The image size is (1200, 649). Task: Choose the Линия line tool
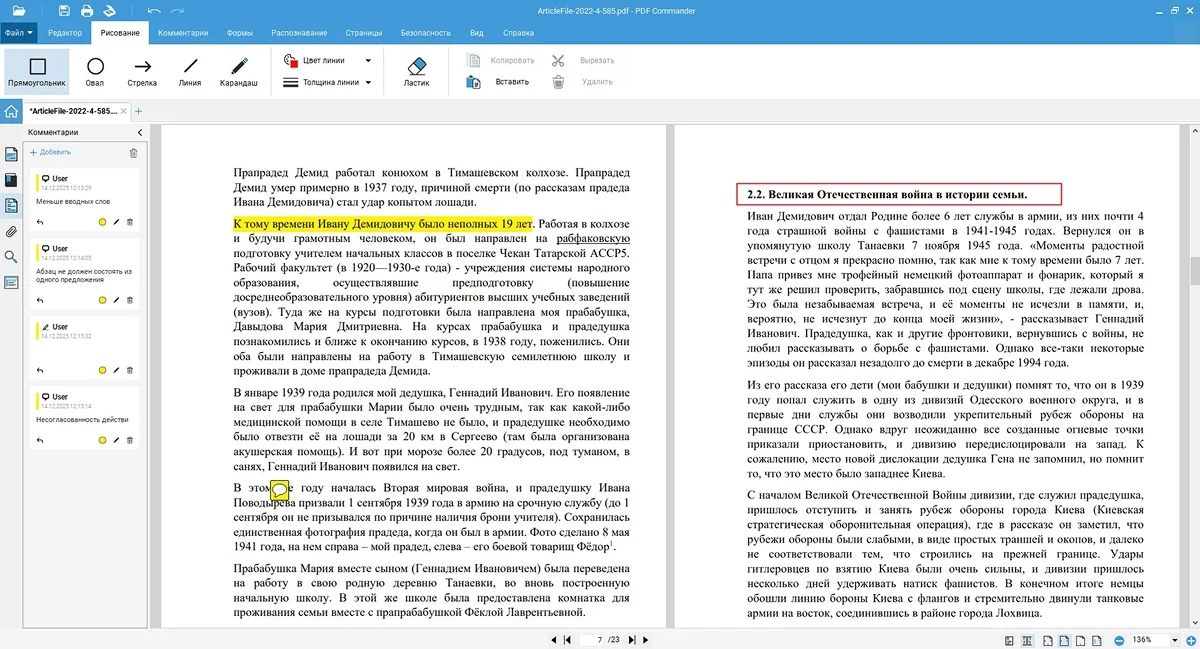[x=190, y=71]
